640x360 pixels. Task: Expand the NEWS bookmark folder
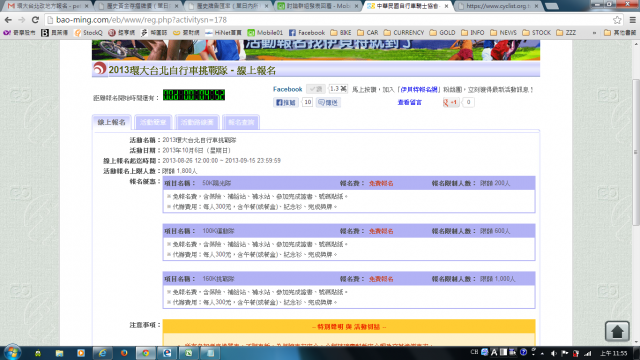click(503, 33)
